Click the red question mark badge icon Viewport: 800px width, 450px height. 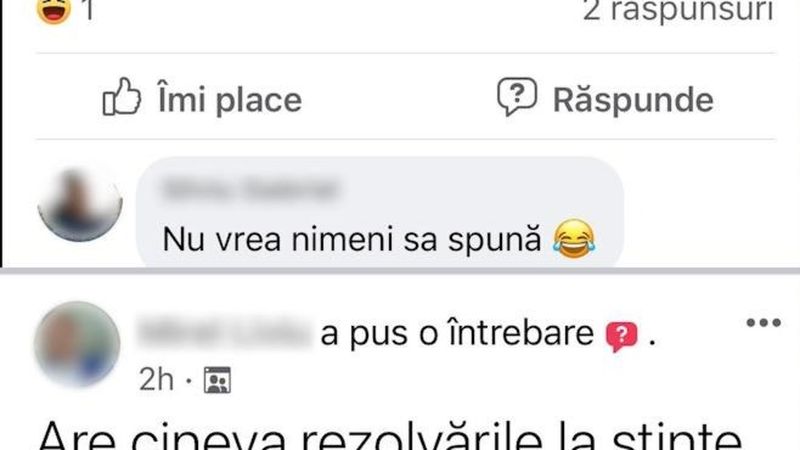621,336
